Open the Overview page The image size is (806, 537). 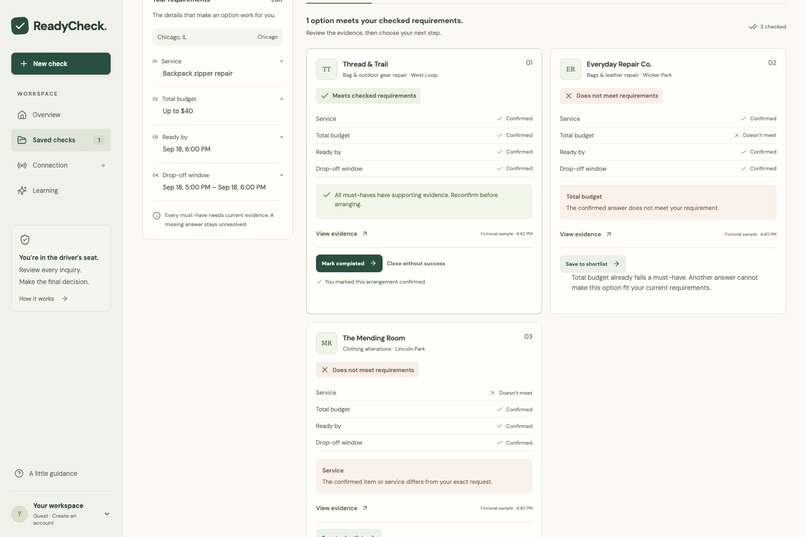pos(61,115)
